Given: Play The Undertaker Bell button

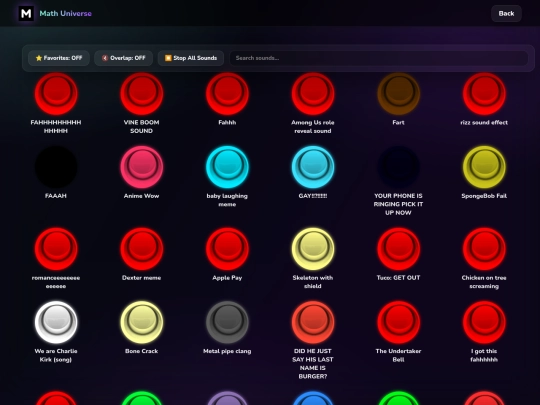Looking at the screenshot, I should point(398,322).
